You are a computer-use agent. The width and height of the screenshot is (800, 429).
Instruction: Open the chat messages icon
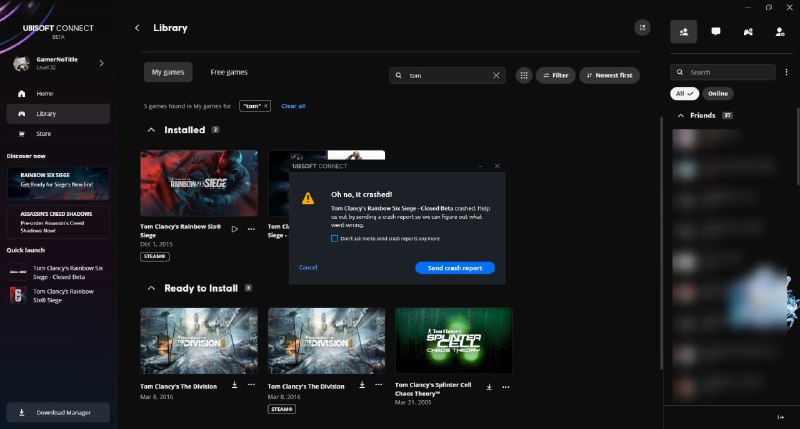(716, 31)
